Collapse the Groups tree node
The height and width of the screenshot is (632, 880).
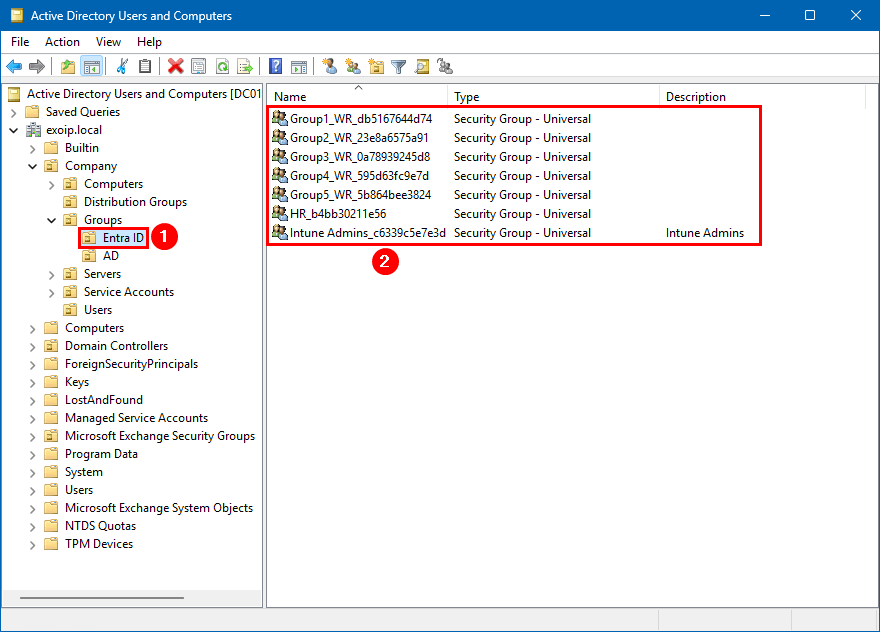(x=52, y=220)
